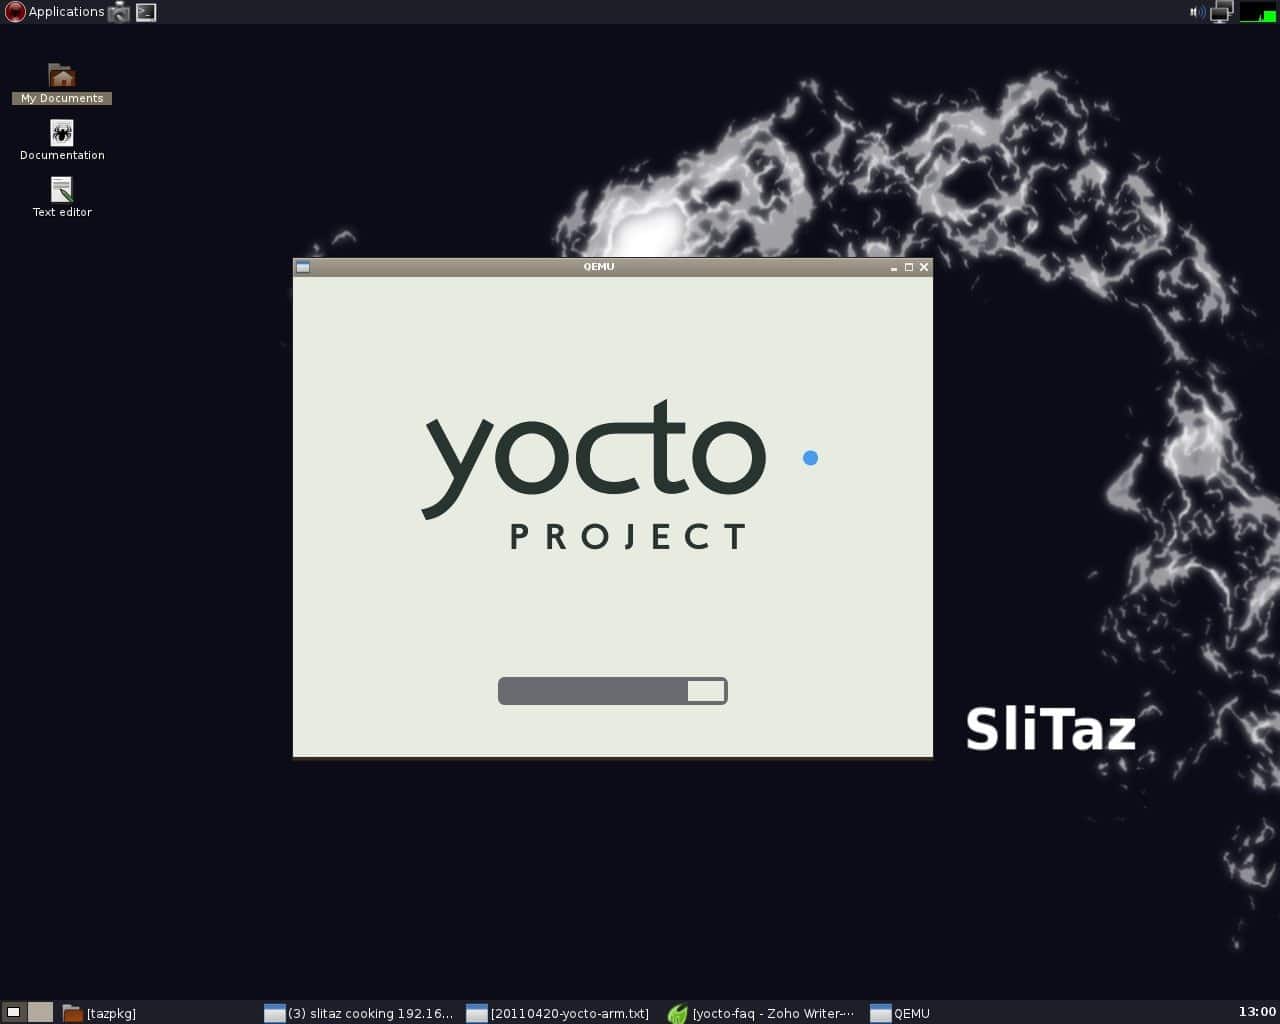Select the QEMU taskbar entry
This screenshot has height=1024, width=1280.
tap(900, 1013)
